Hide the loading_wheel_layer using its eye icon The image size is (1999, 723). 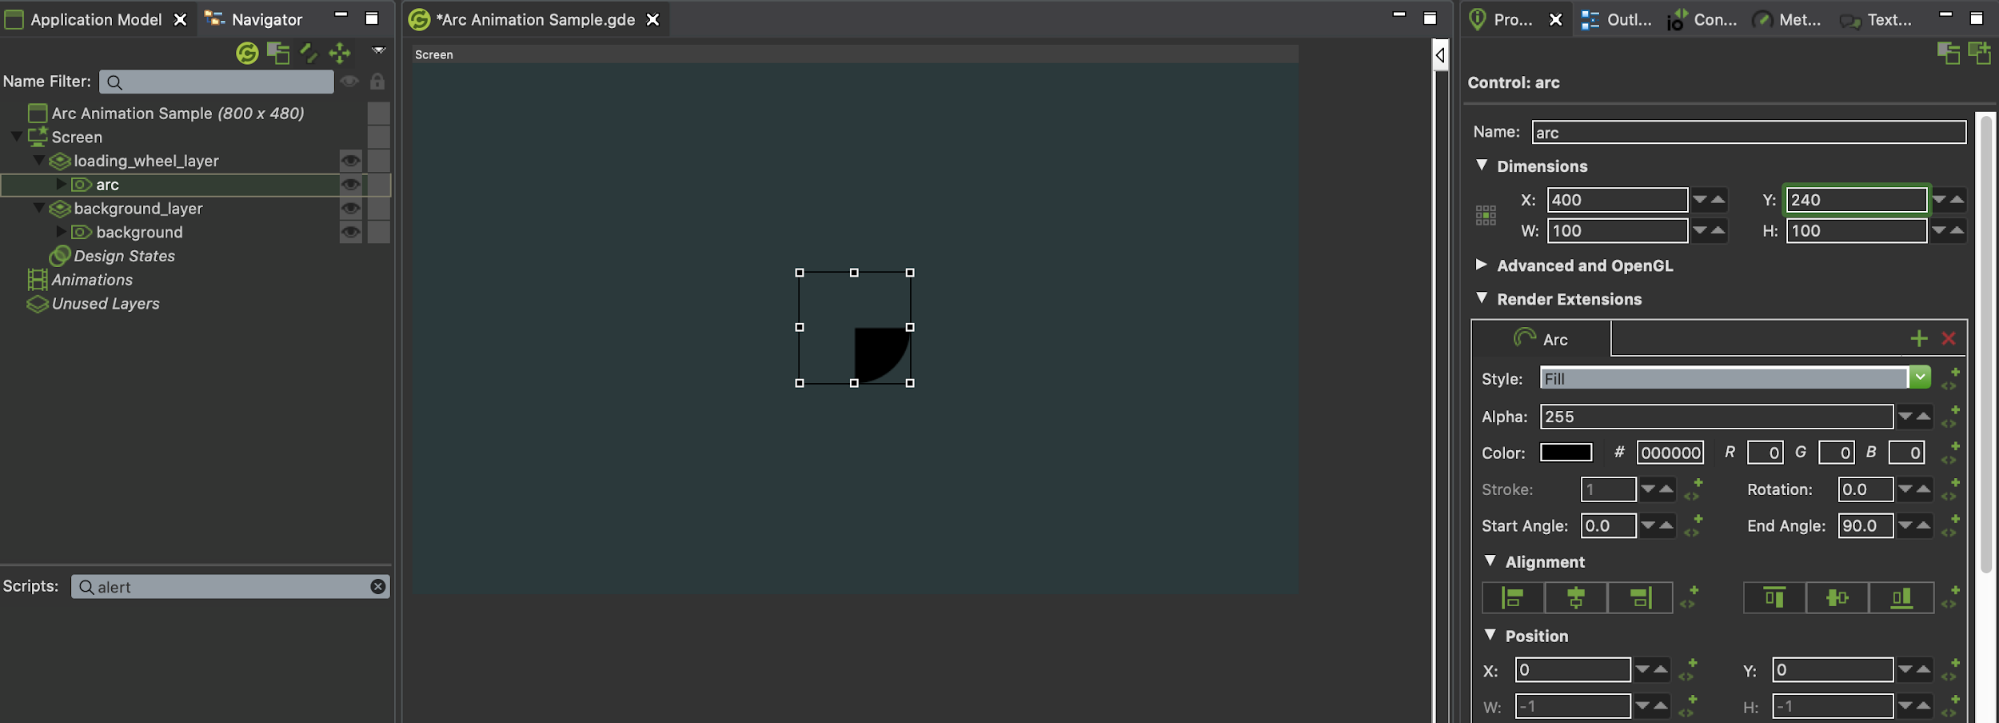click(x=350, y=160)
